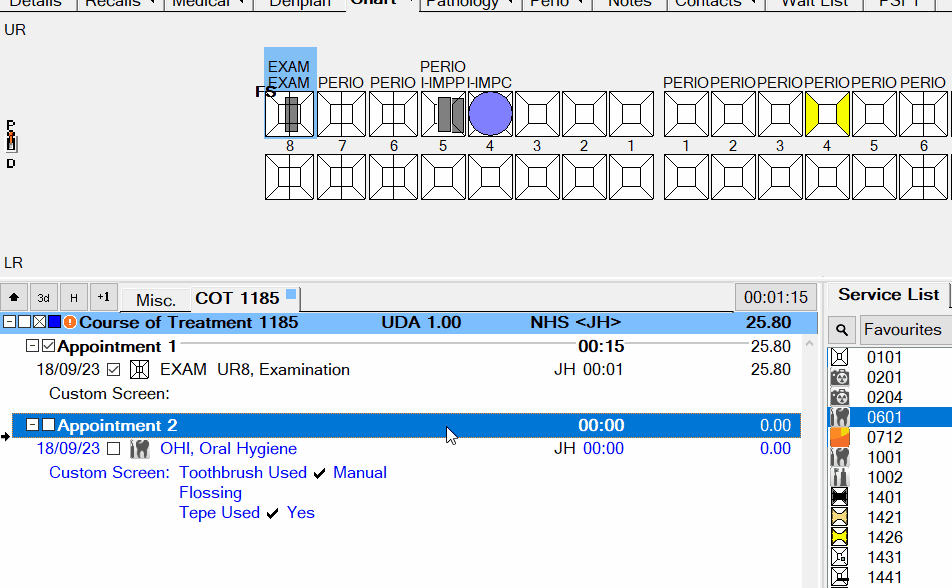Image resolution: width=952 pixels, height=588 pixels.
Task: Toggle the Appointment 1 checkbox
Action: (x=49, y=346)
